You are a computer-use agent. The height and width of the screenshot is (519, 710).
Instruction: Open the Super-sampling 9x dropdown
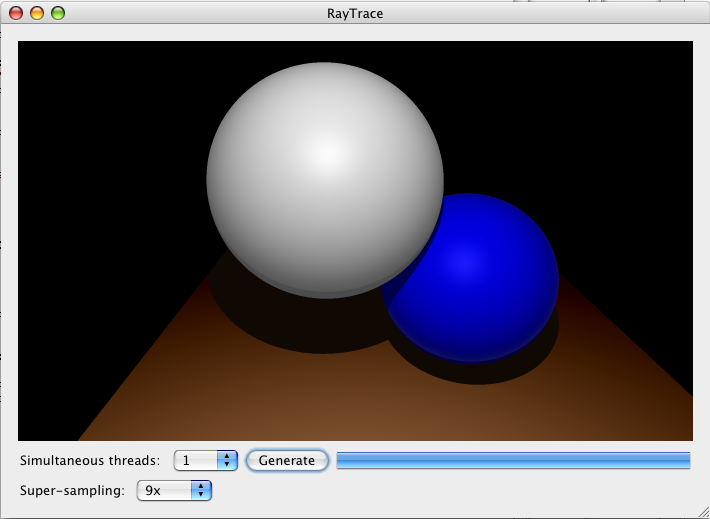pos(174,490)
